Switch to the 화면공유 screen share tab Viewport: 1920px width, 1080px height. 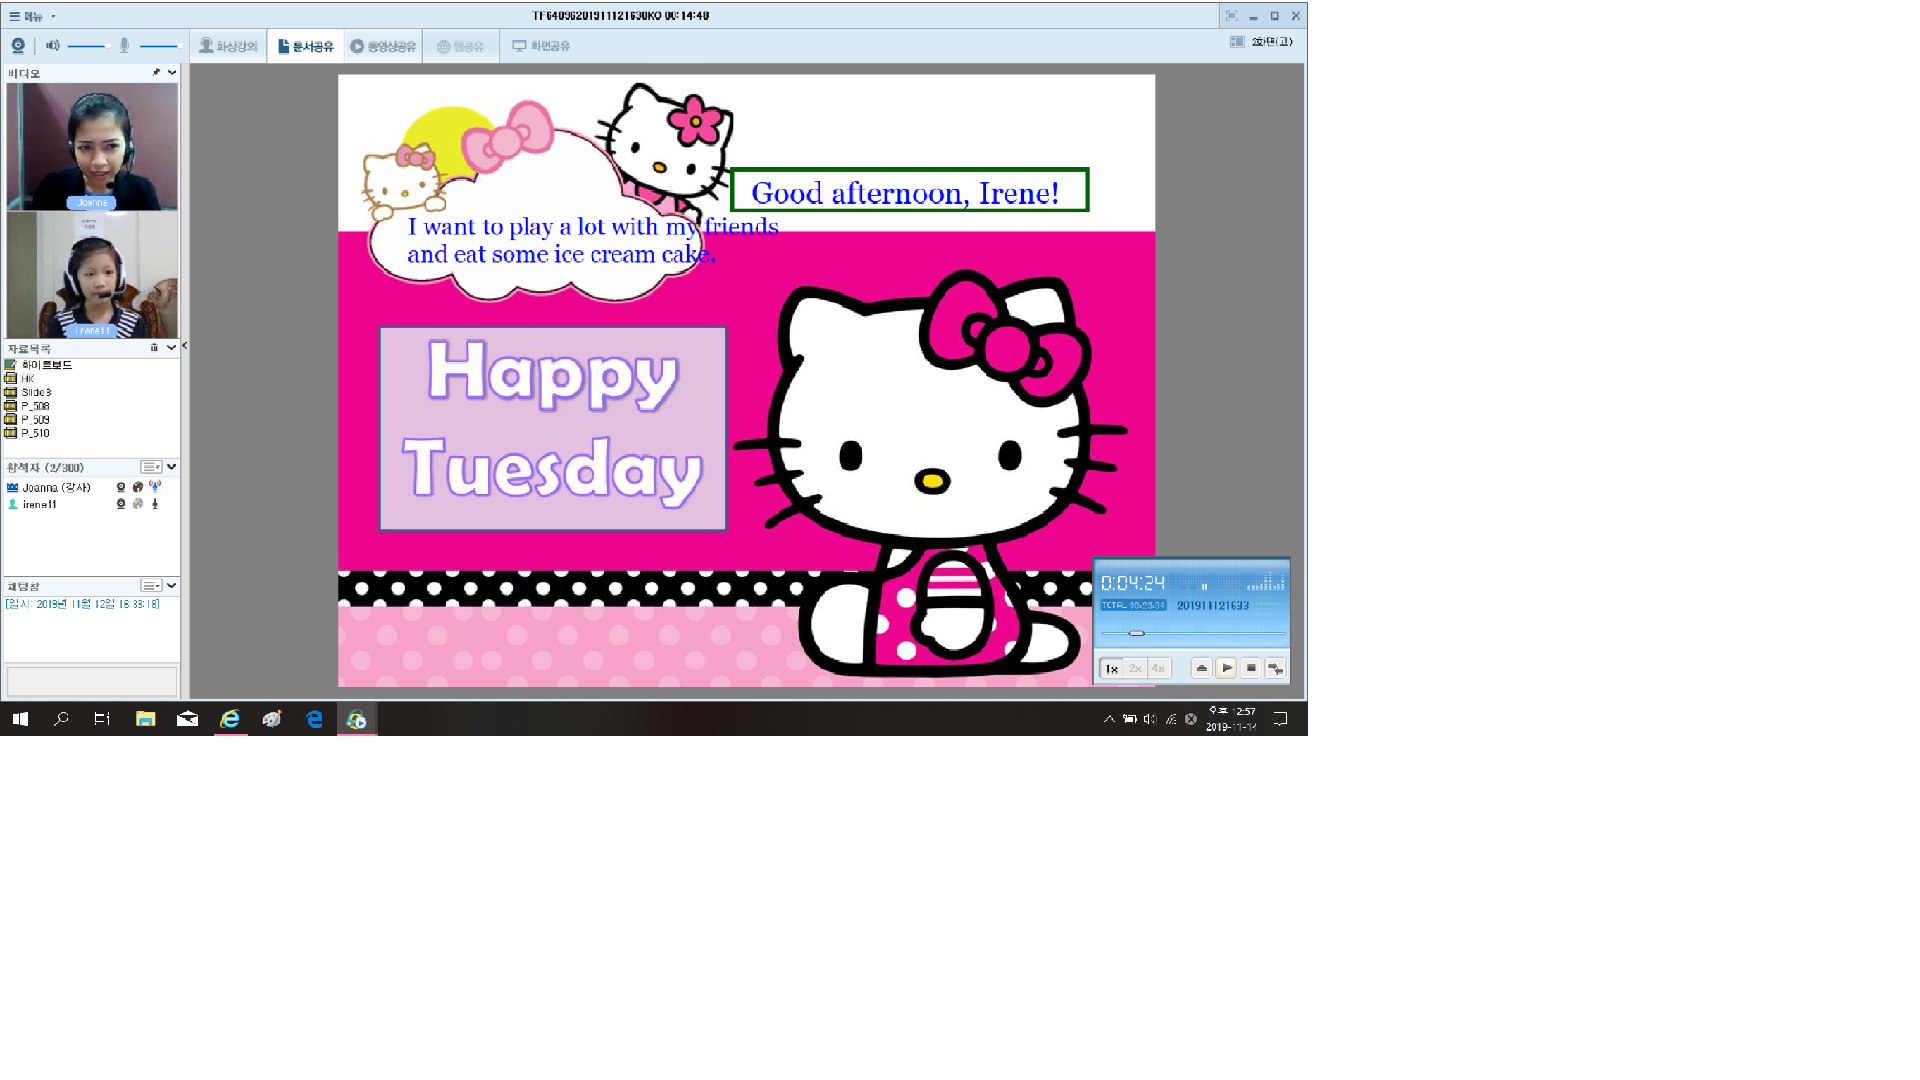(x=541, y=46)
